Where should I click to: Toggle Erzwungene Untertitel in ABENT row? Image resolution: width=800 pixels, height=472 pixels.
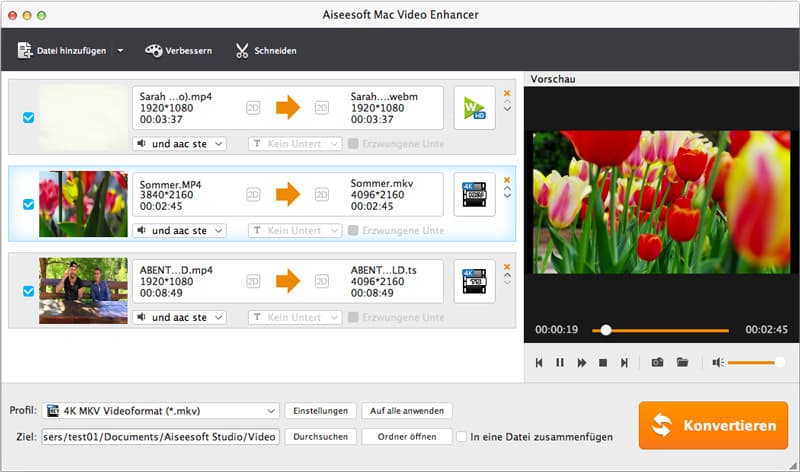[x=353, y=317]
